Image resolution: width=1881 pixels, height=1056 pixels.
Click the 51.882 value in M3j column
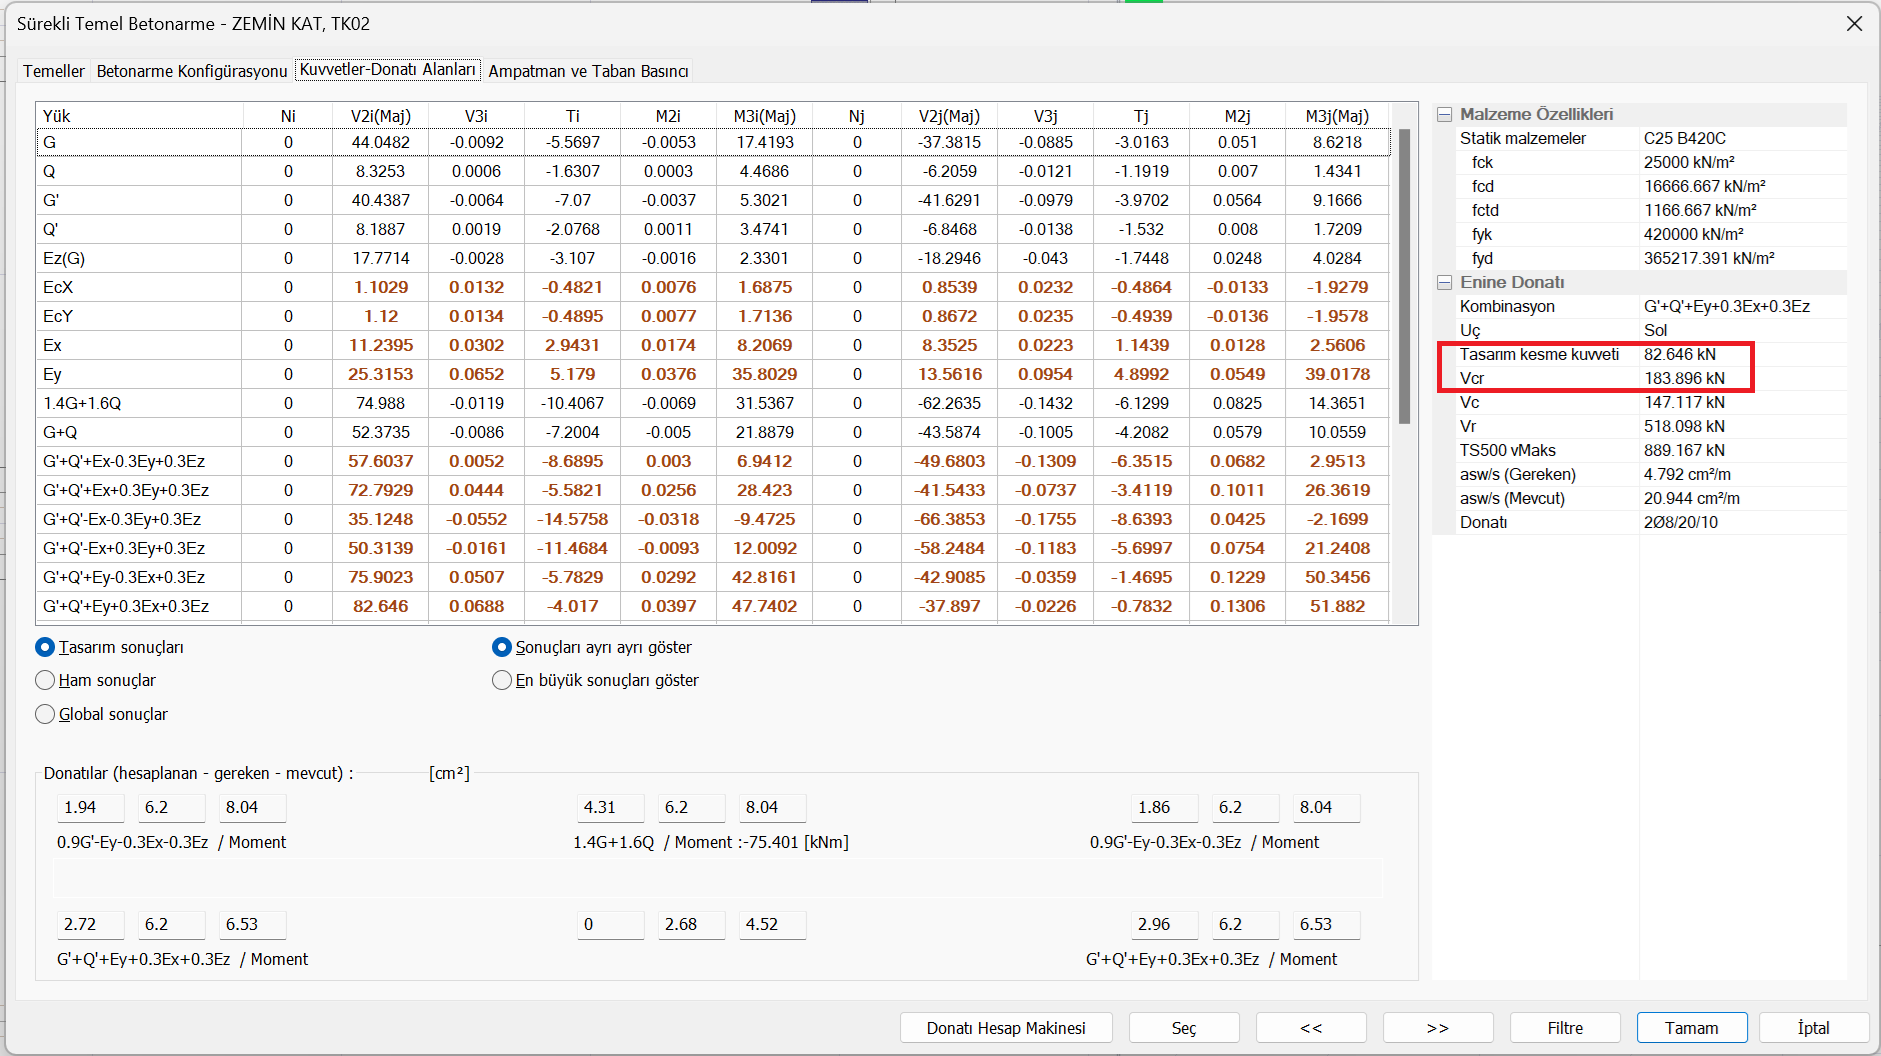click(1337, 606)
